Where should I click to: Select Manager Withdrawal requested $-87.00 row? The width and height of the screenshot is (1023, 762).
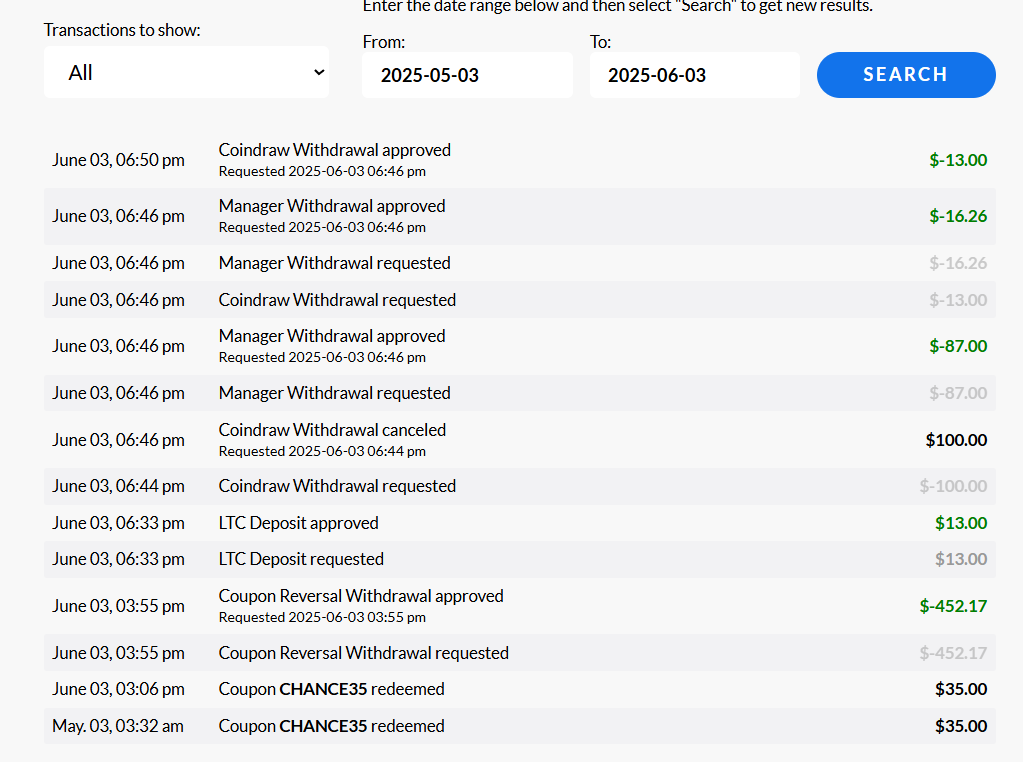pos(334,393)
